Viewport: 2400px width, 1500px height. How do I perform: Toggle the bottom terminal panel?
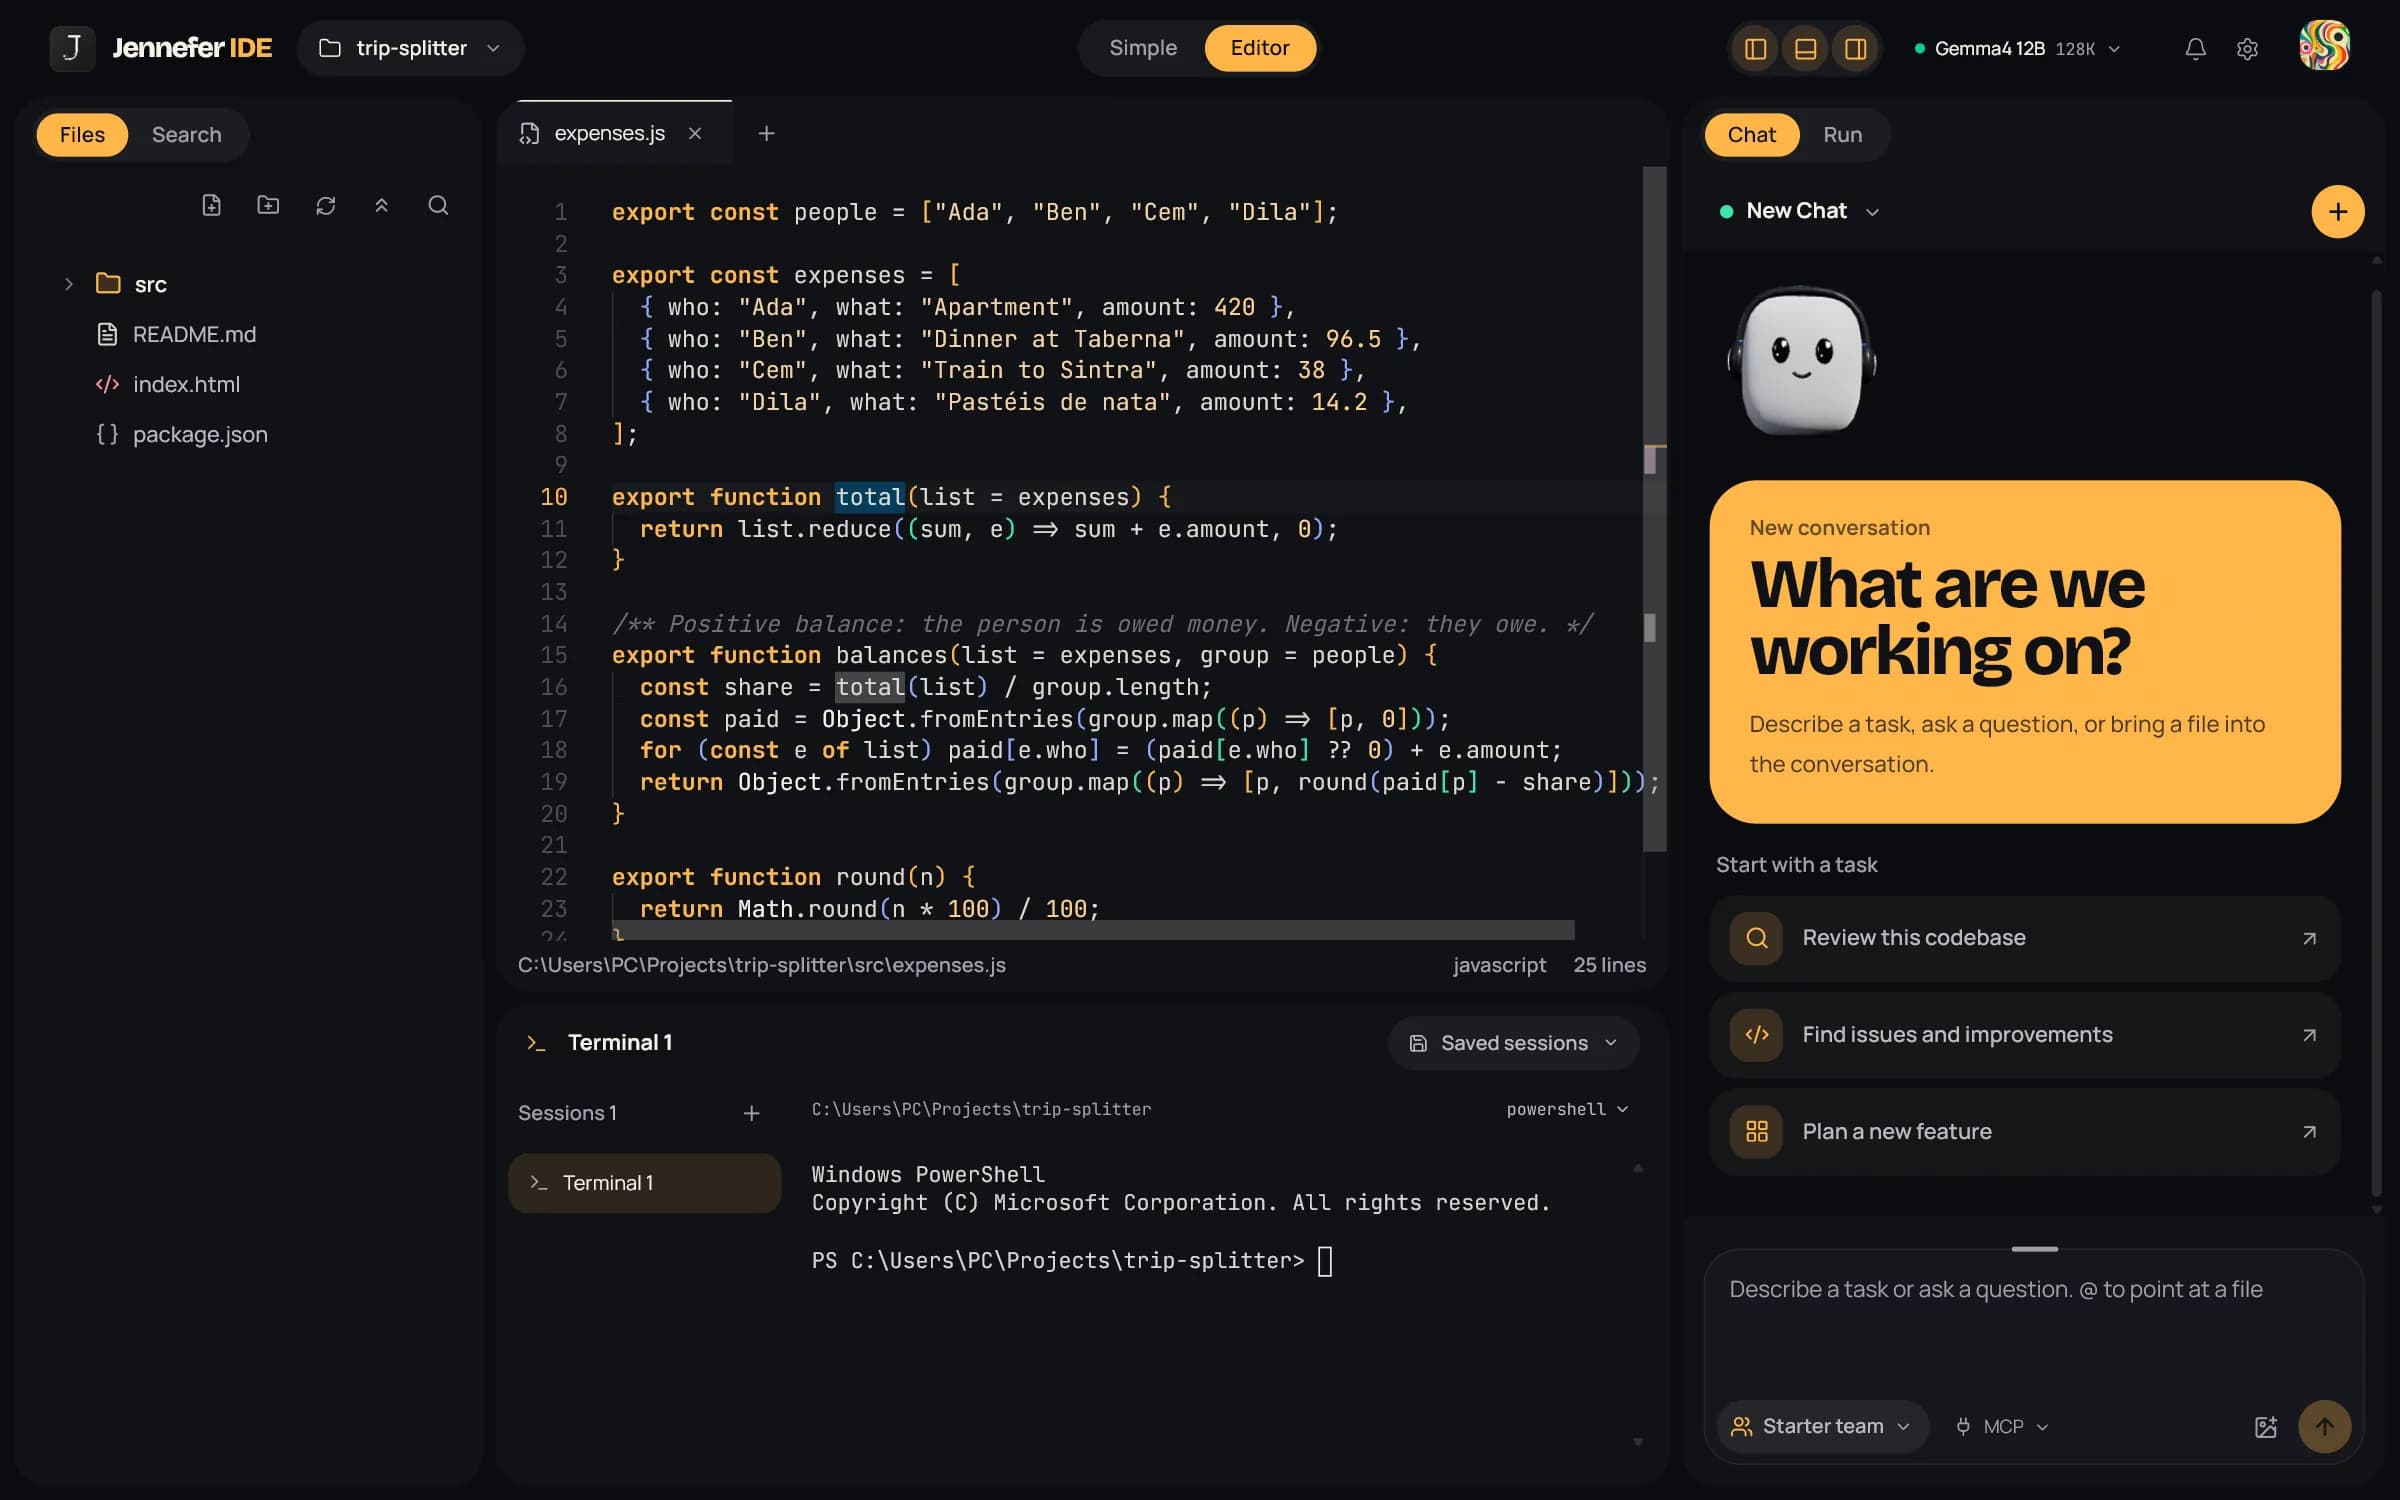point(1805,48)
